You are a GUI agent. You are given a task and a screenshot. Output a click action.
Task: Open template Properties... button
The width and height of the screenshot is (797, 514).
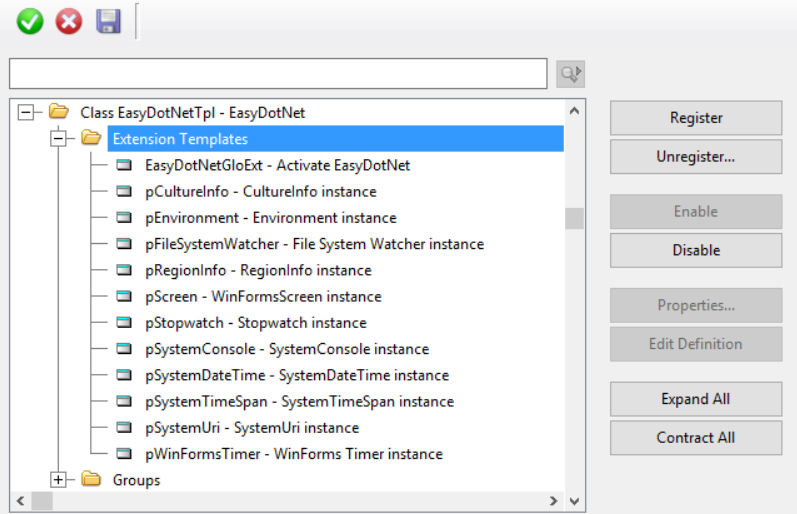pyautogui.click(x=696, y=305)
